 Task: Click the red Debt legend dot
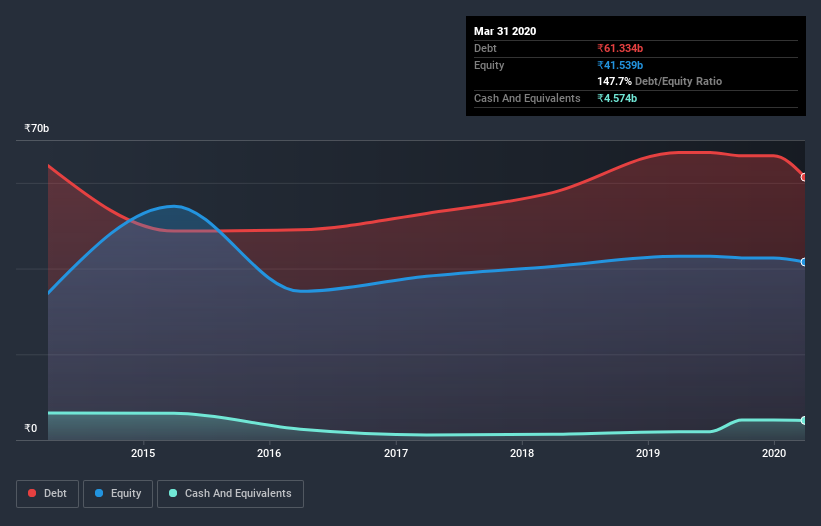tap(32, 493)
